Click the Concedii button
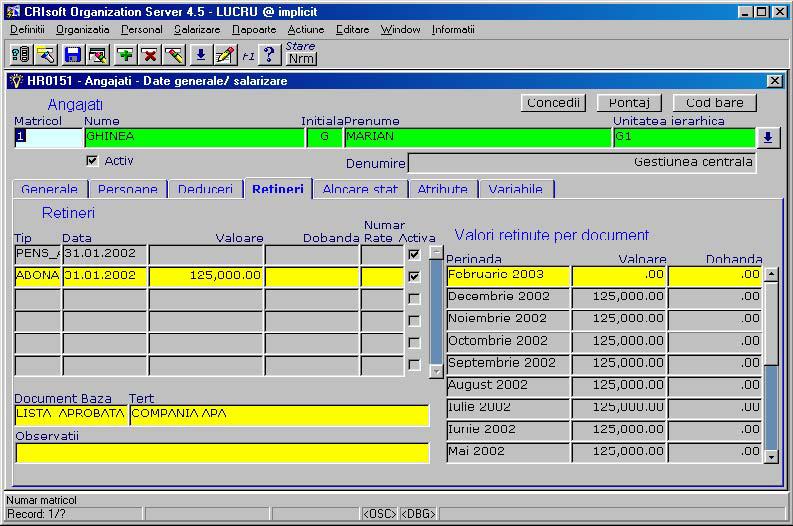793x526 pixels. [x=553, y=103]
